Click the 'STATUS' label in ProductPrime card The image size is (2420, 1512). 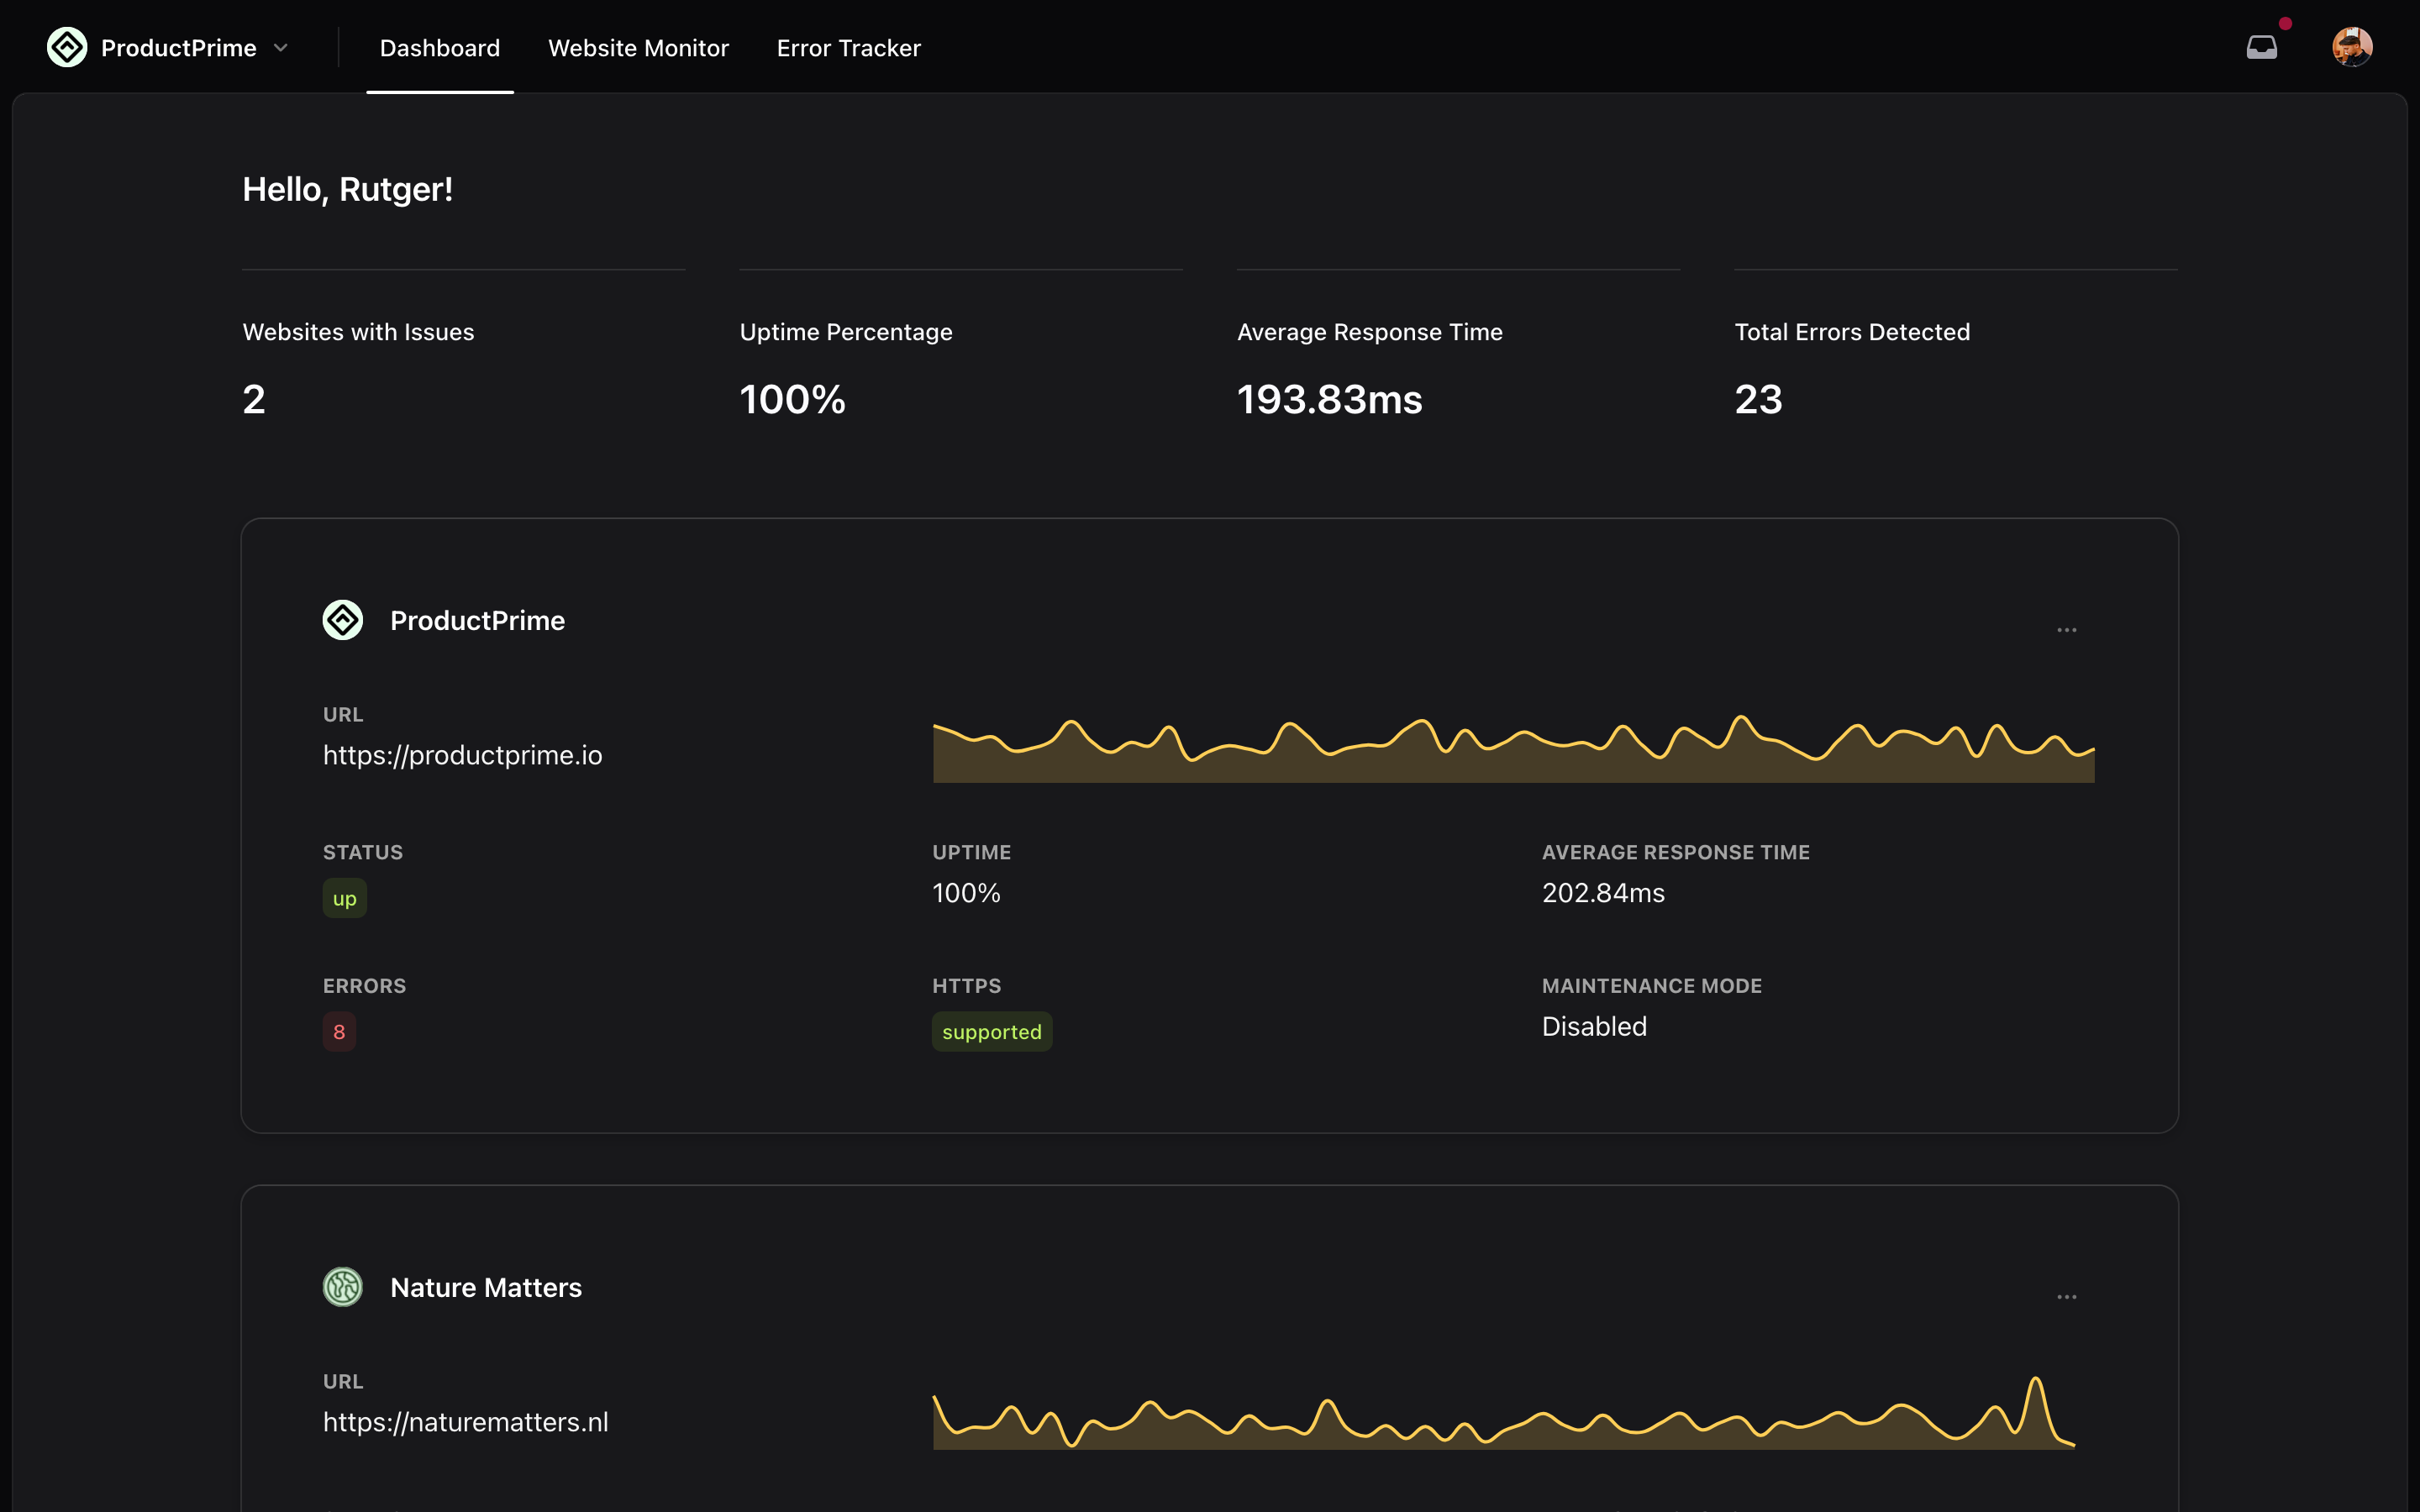[362, 853]
